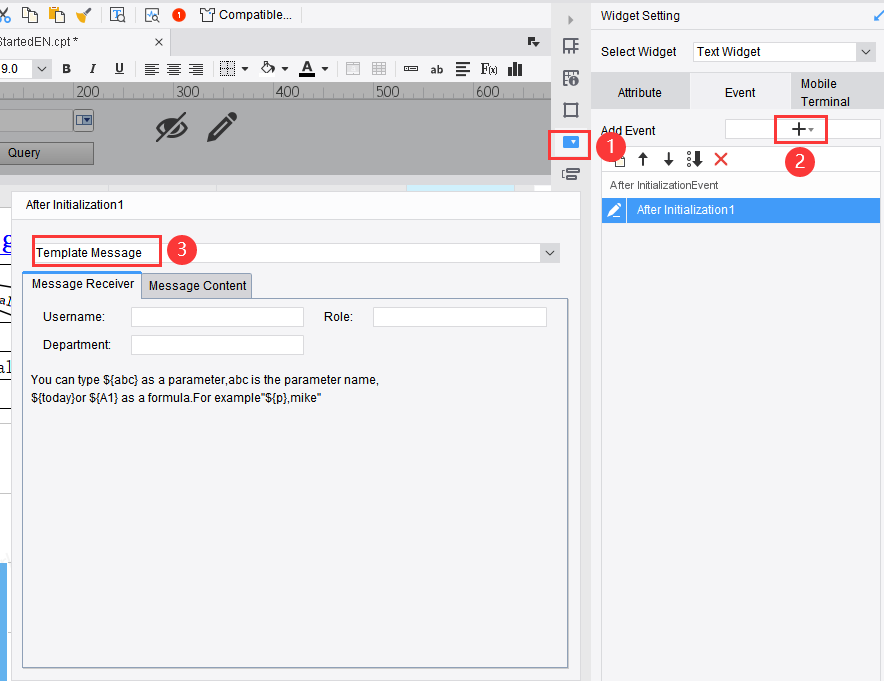The height and width of the screenshot is (681, 884).
Task: Switch to the Event tab
Action: tap(740, 92)
